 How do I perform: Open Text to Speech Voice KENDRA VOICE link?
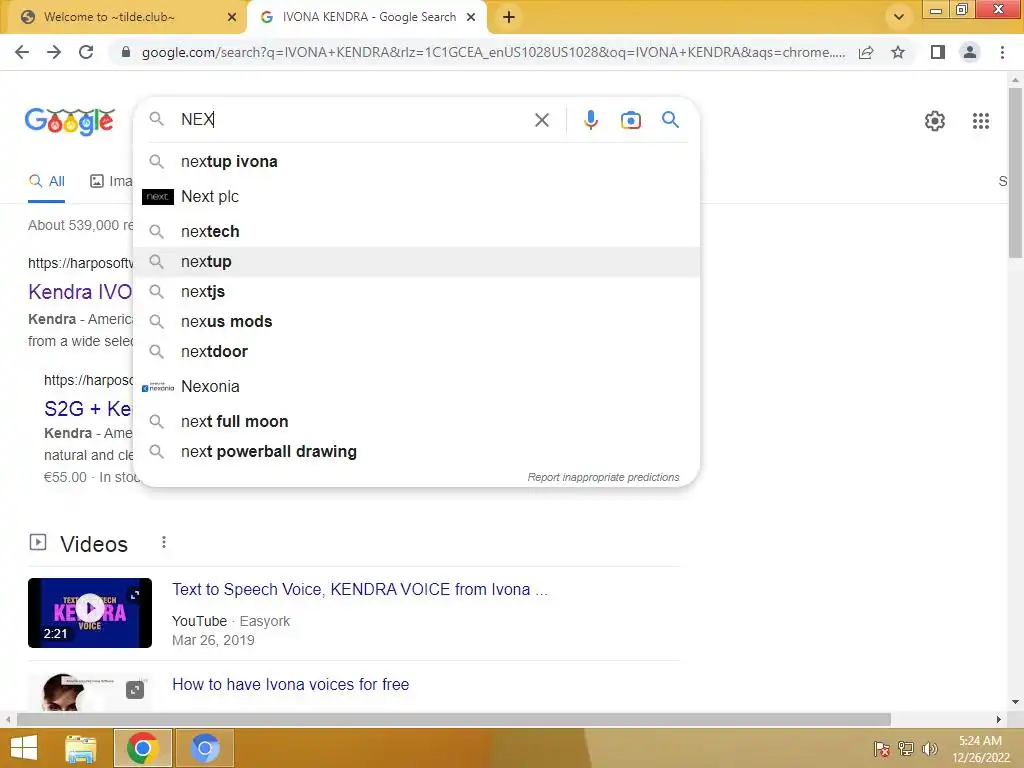360,590
